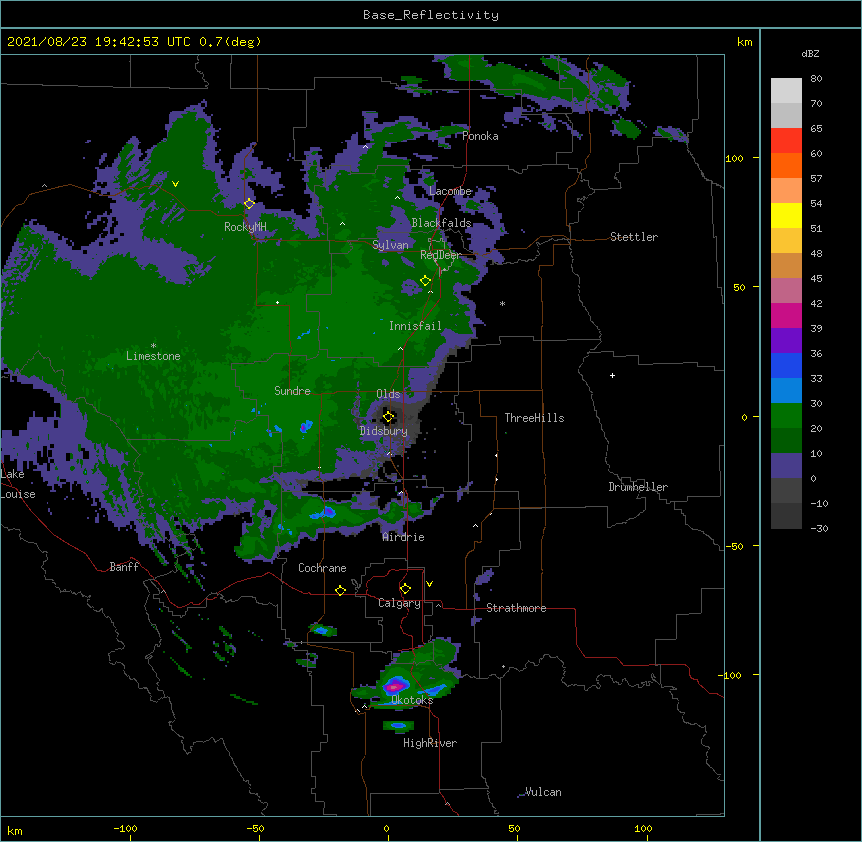The width and height of the screenshot is (862, 842).
Task: Click the dBZ legend heading
Action: [x=810, y=54]
